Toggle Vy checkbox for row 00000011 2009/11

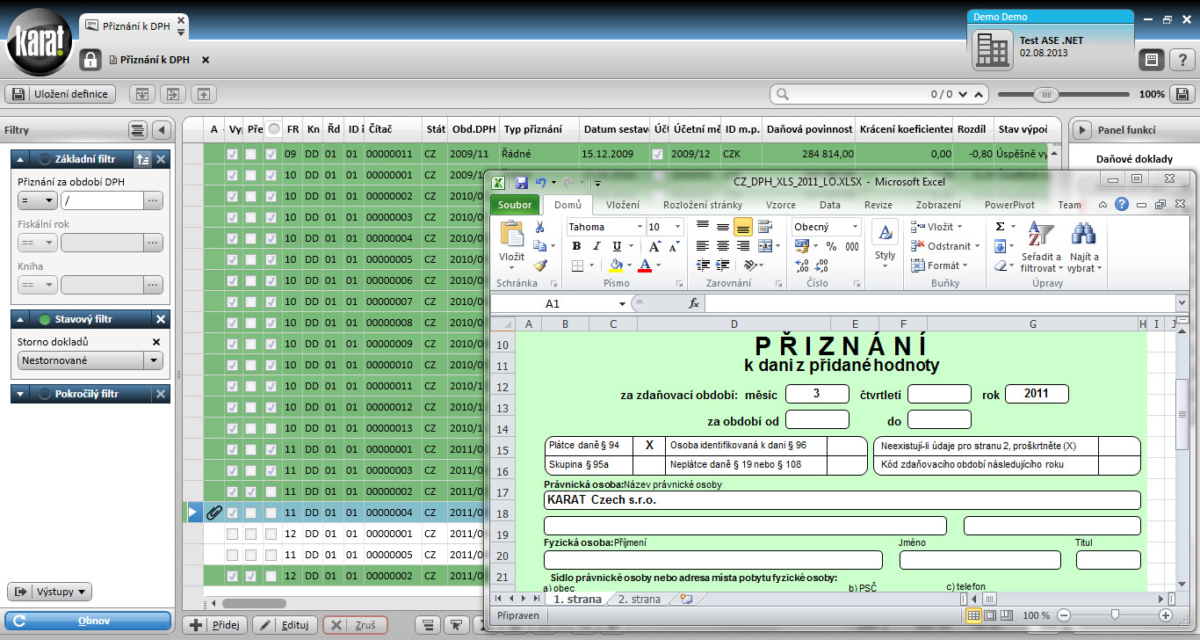point(232,155)
